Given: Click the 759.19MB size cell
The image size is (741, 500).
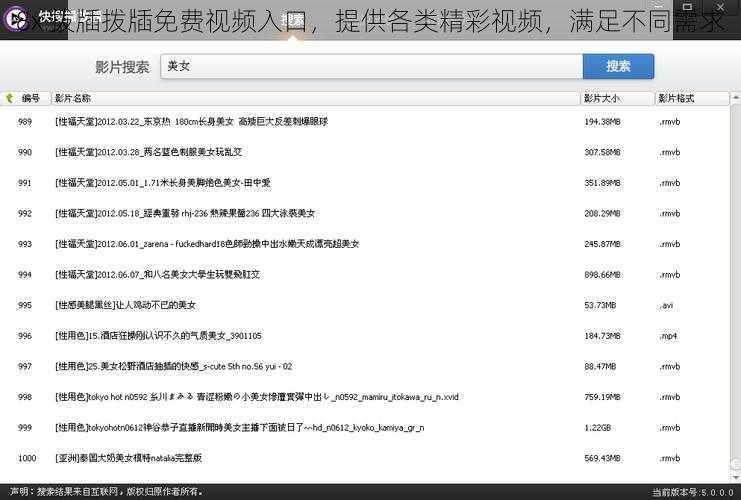Looking at the screenshot, I should 602,397.
